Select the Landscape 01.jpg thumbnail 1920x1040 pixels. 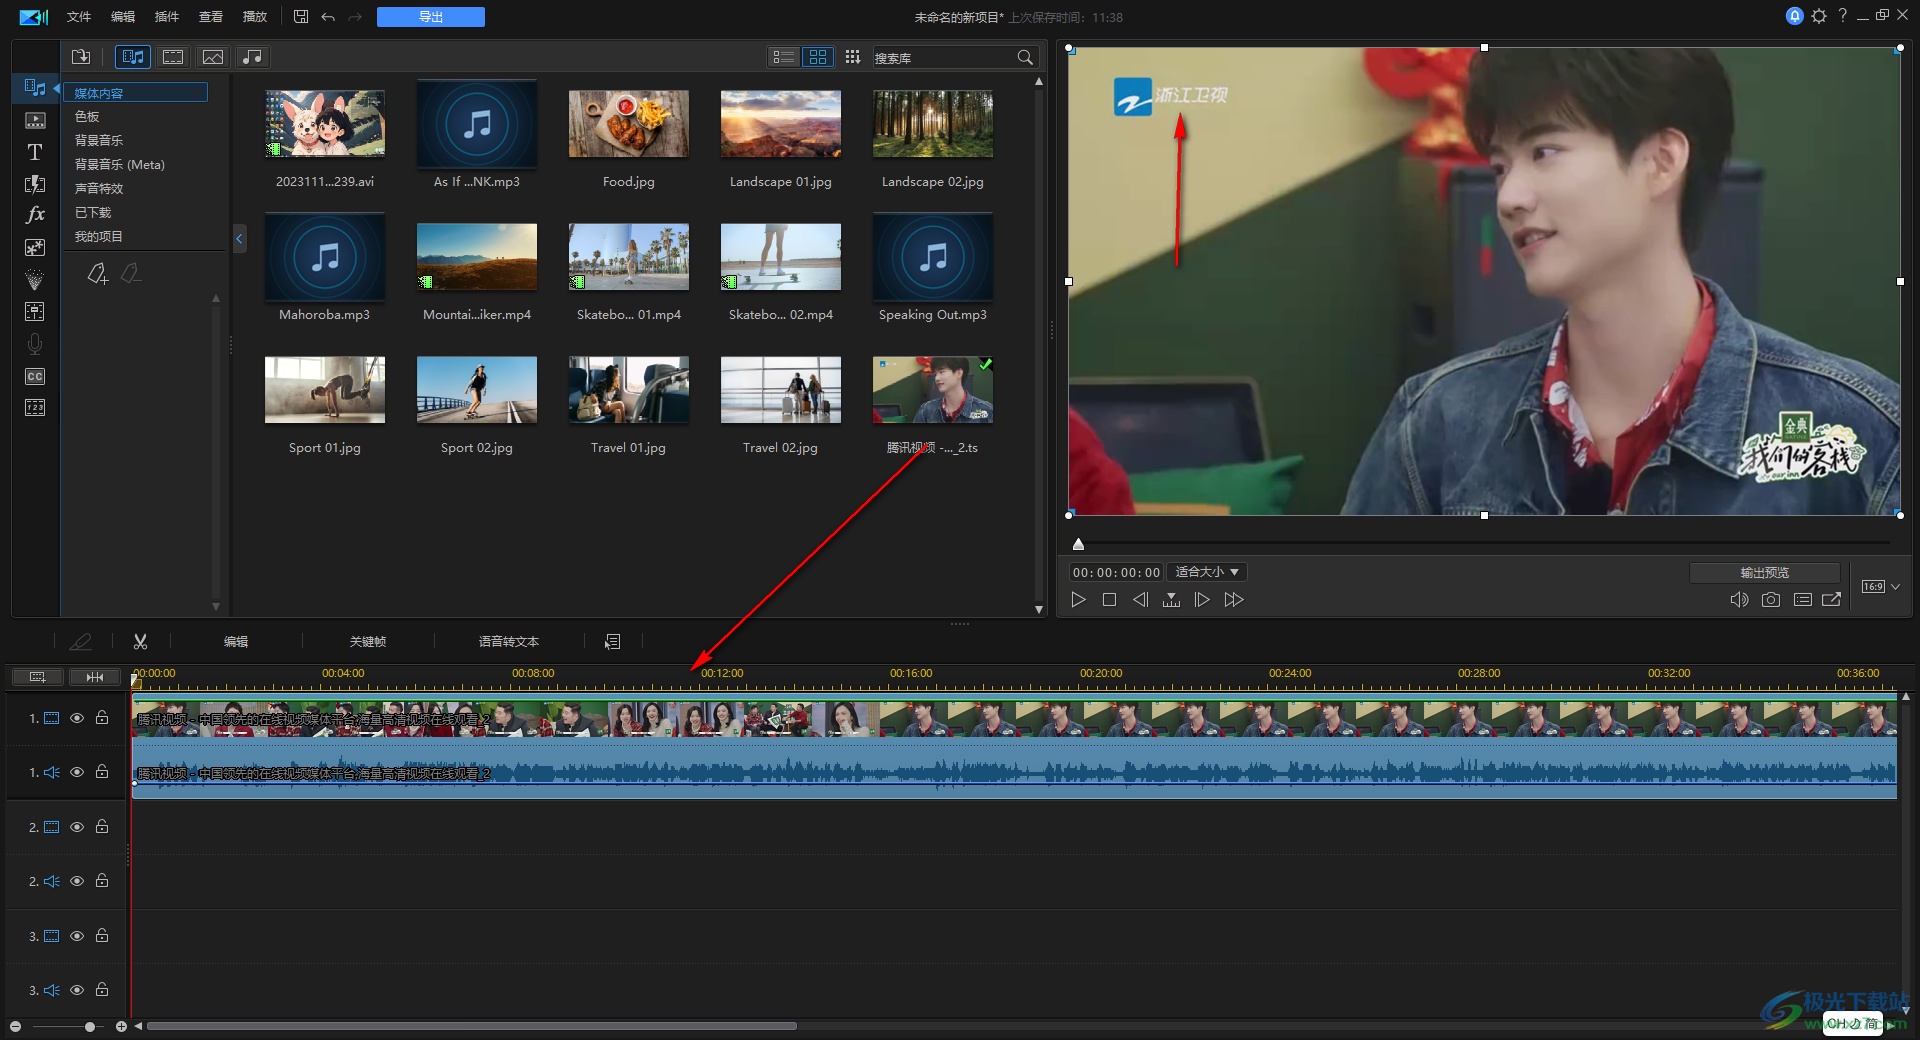781,124
